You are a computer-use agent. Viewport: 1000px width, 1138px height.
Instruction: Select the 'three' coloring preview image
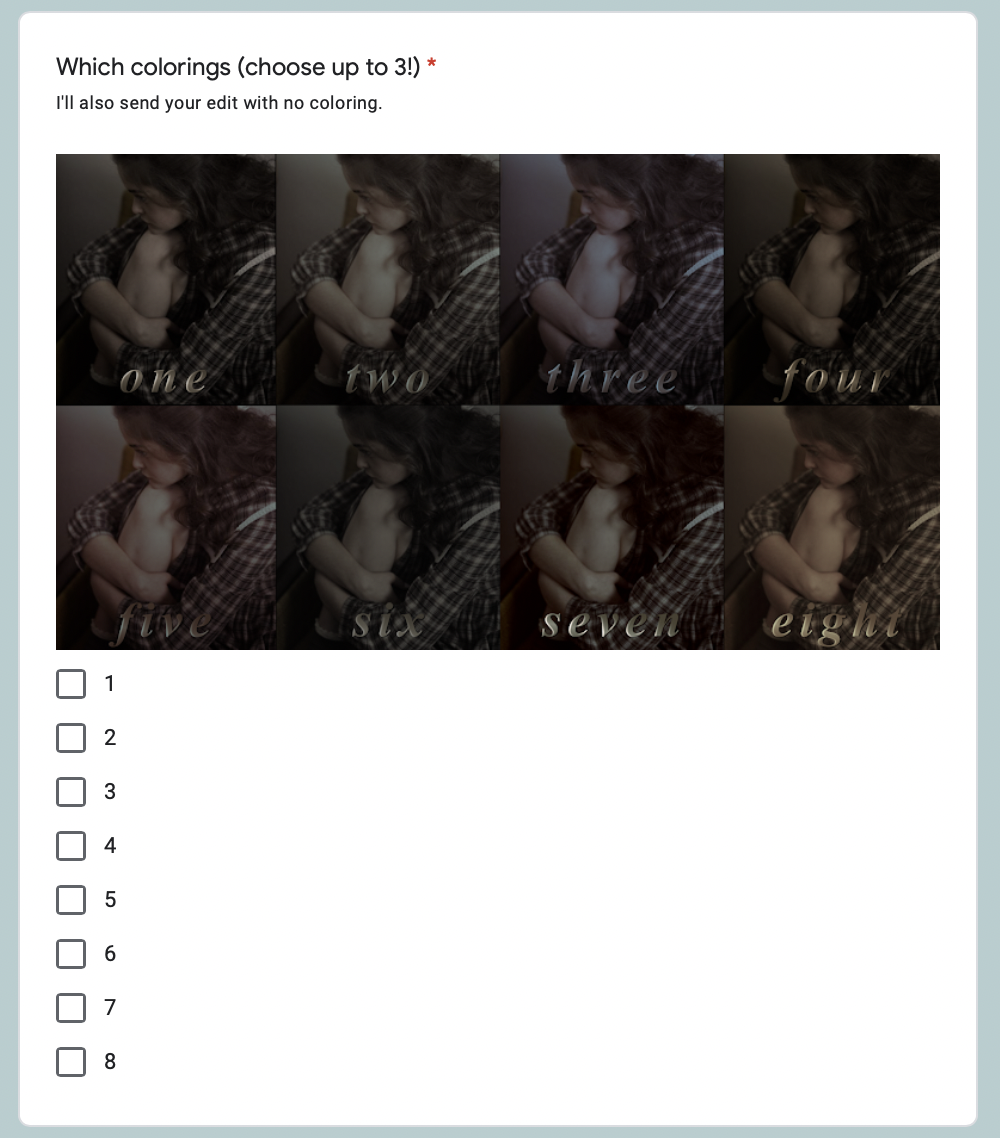(612, 279)
